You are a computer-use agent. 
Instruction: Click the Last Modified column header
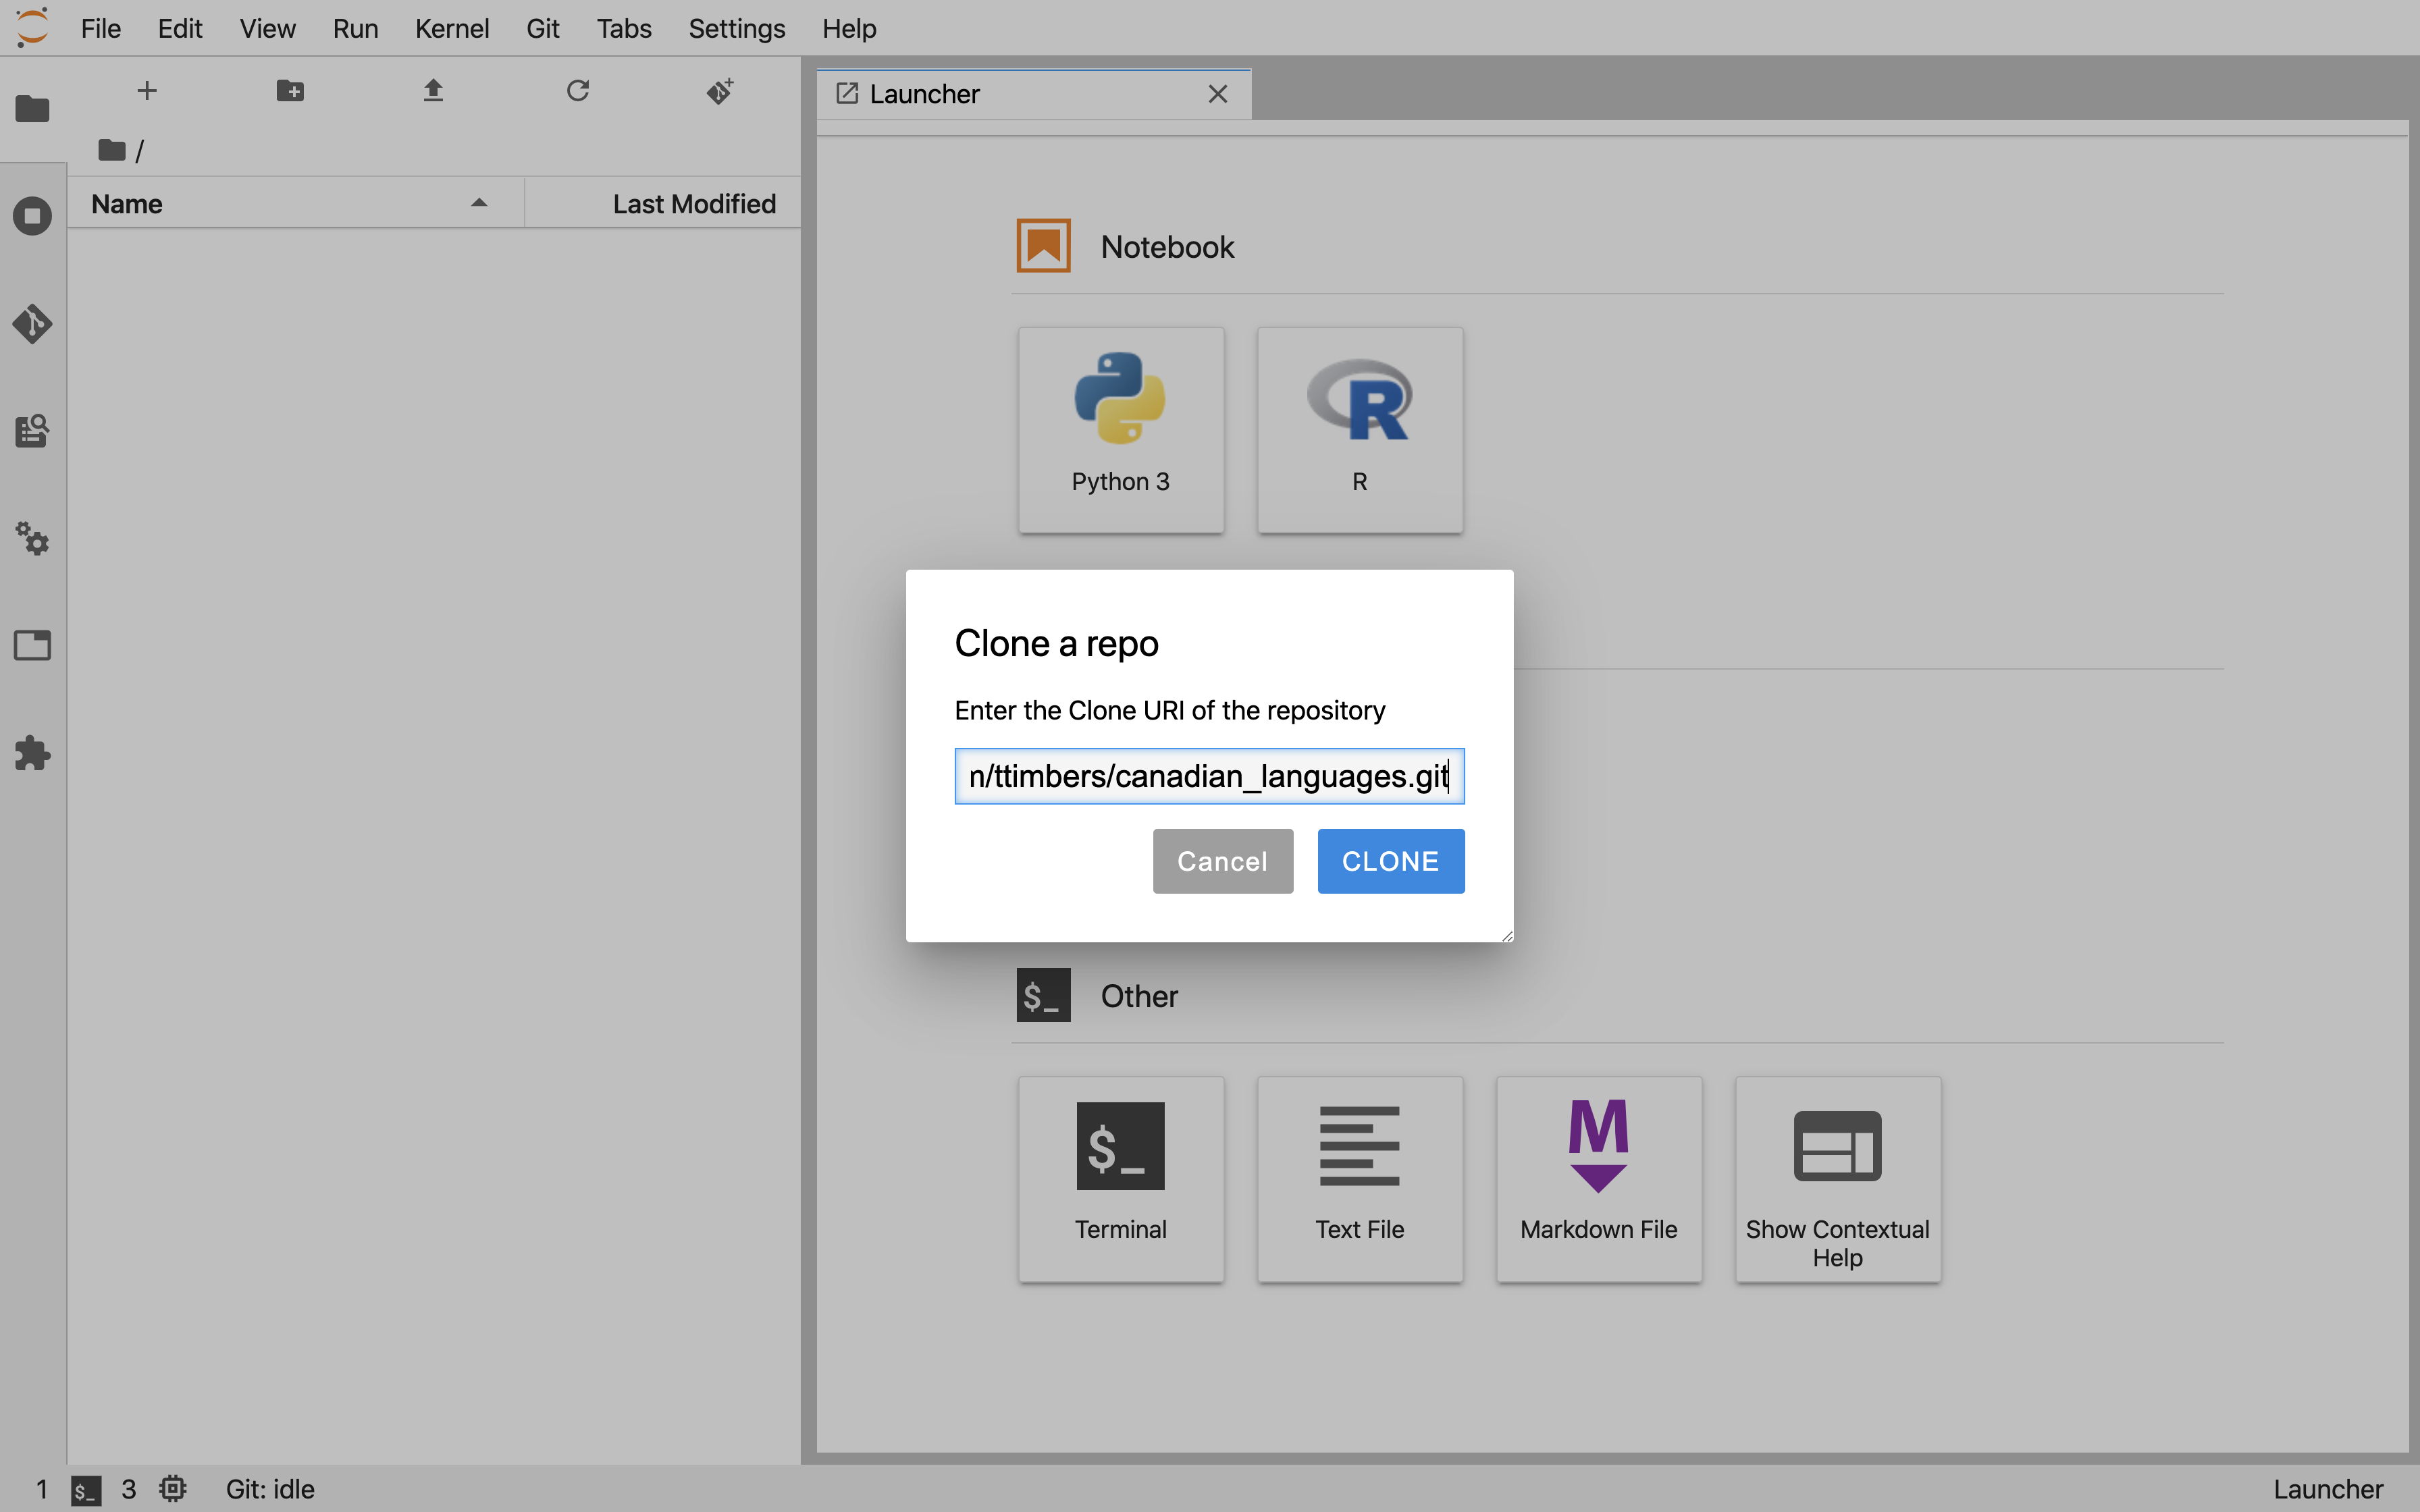click(693, 204)
